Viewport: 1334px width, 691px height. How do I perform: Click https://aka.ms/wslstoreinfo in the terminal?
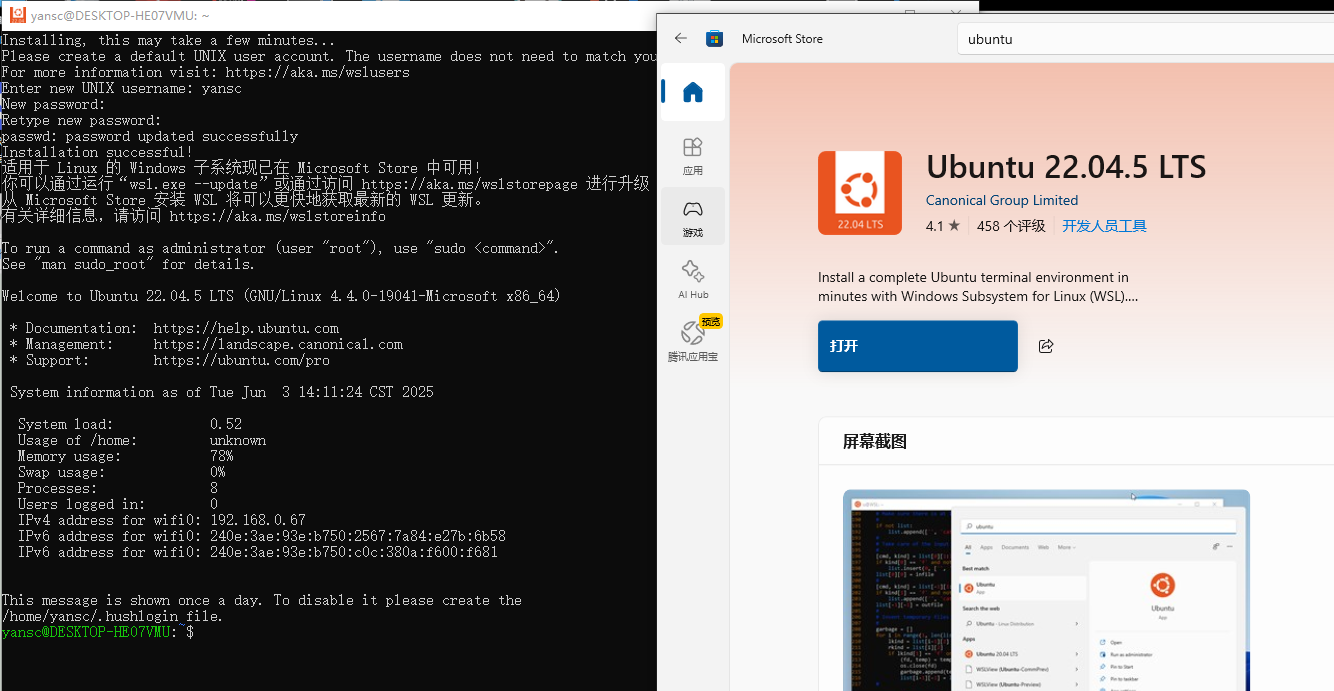[277, 217]
